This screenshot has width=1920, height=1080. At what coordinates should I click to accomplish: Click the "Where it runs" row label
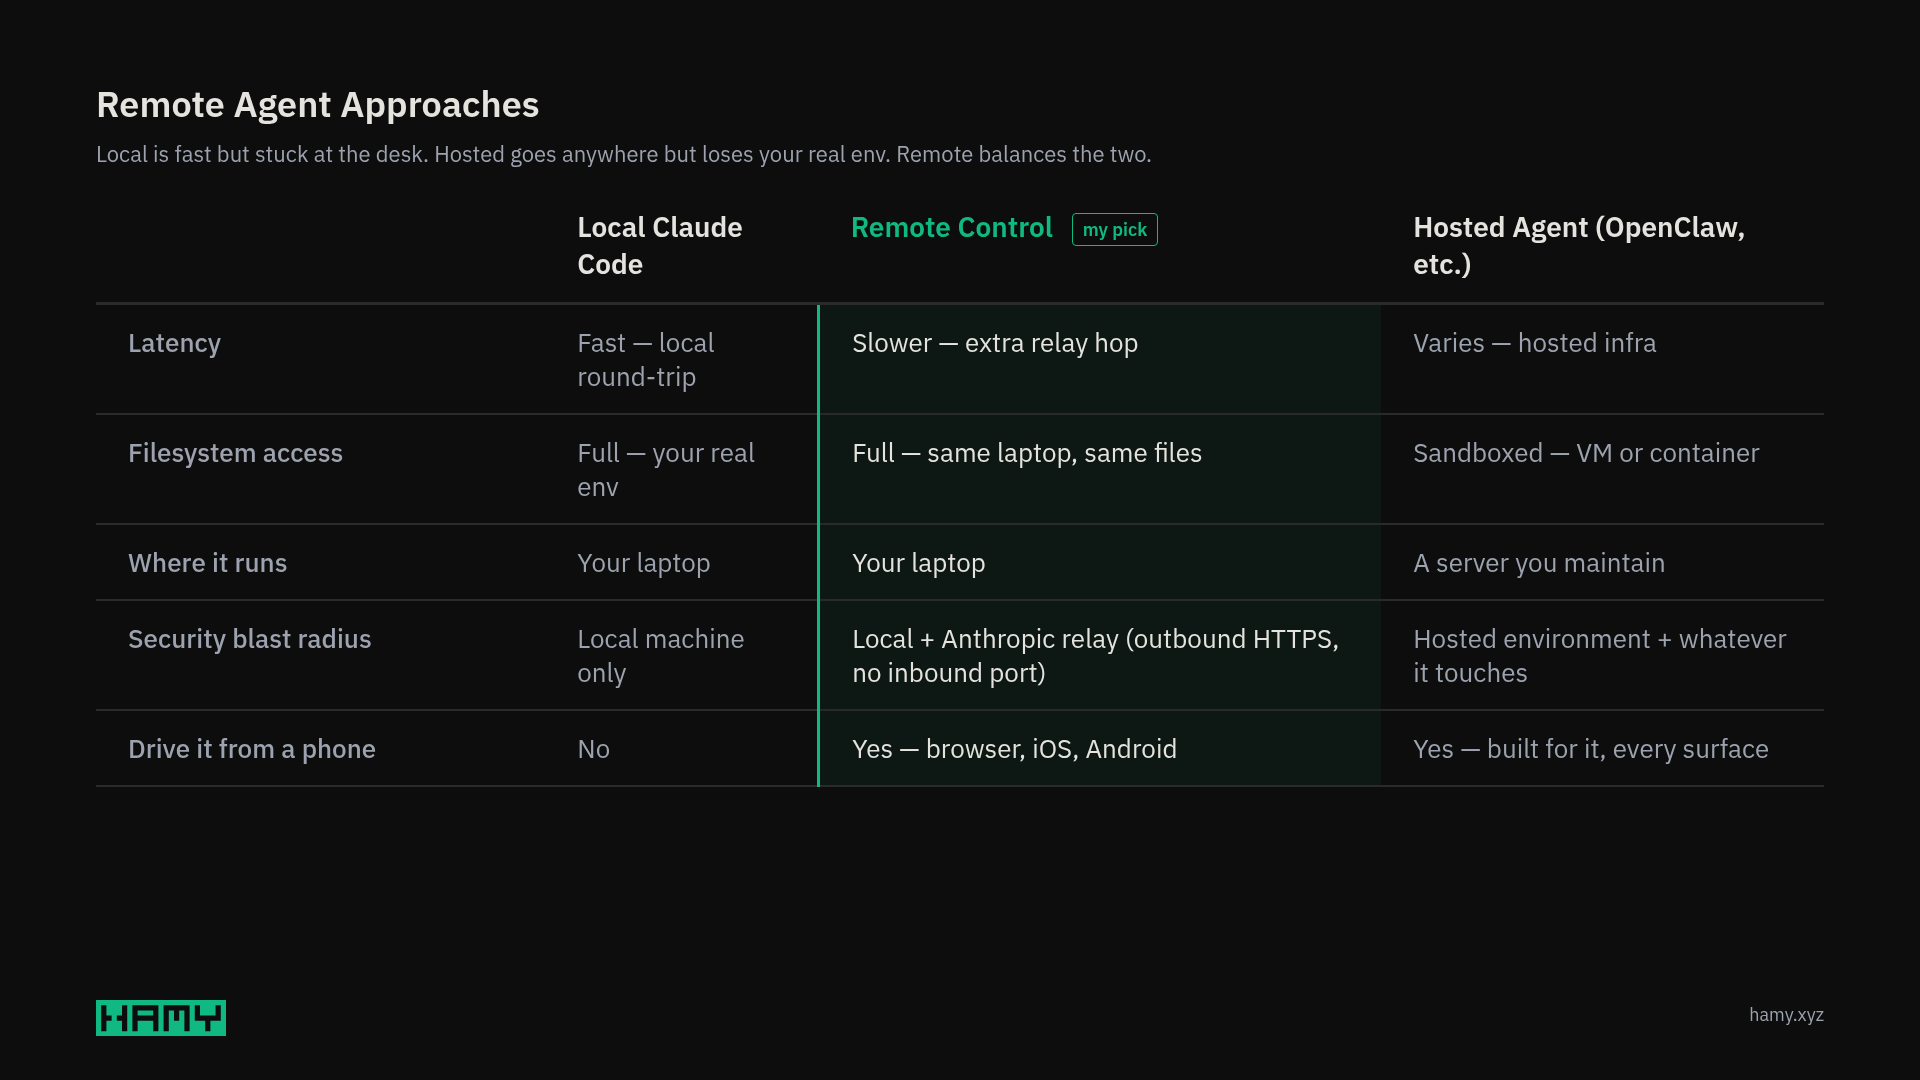coord(207,563)
